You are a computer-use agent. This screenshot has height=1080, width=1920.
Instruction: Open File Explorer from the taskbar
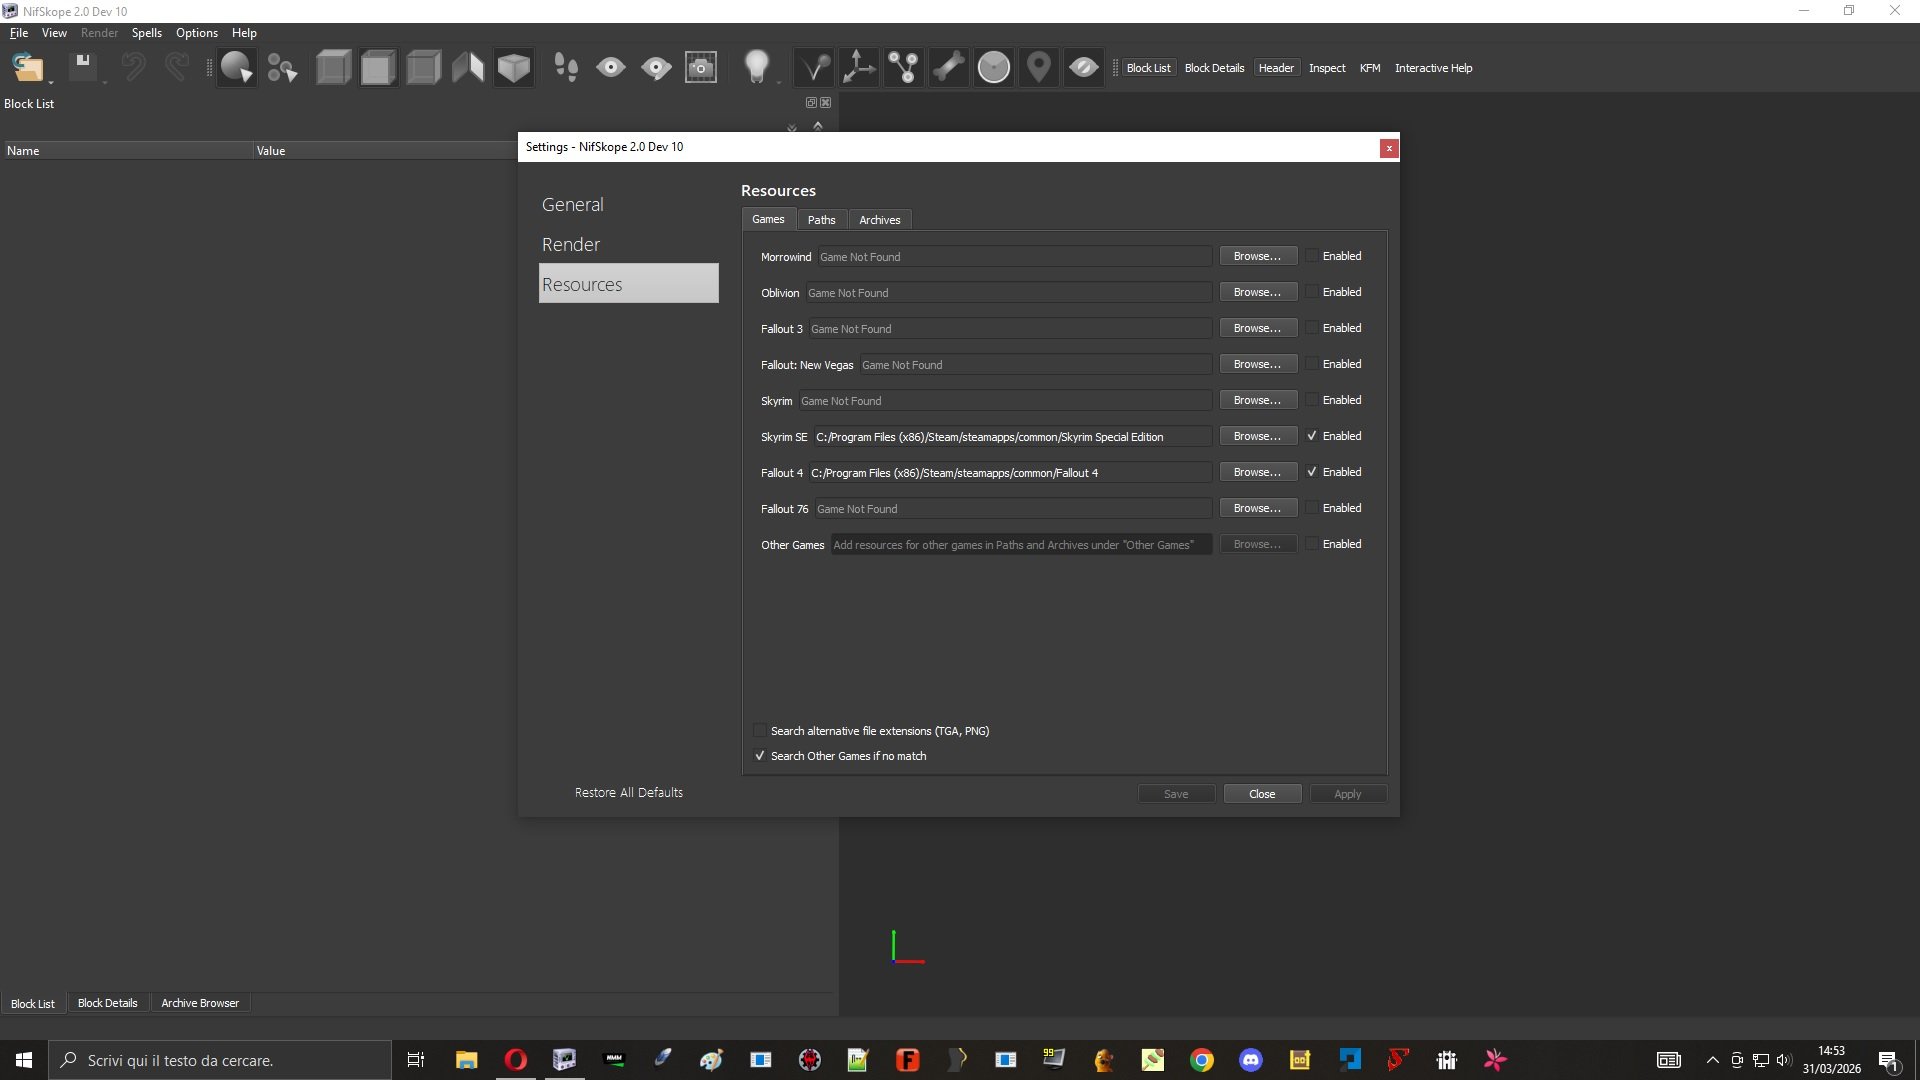point(467,1060)
